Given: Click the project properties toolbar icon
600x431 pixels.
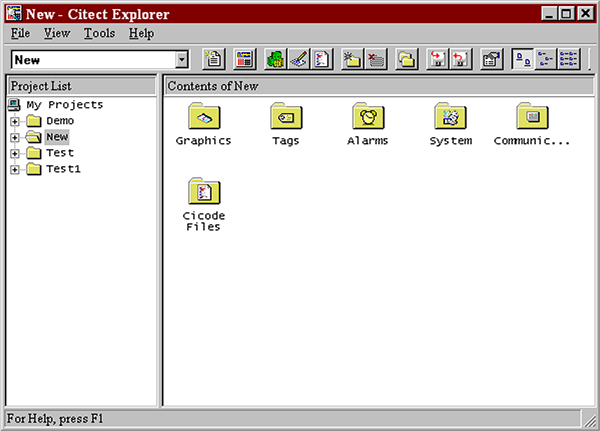Looking at the screenshot, I should [492, 59].
